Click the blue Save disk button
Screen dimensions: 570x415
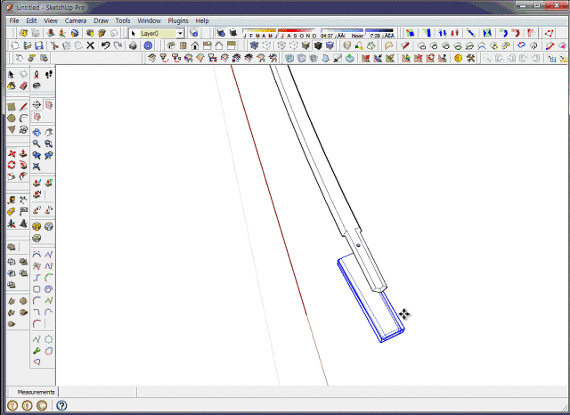click(39, 46)
